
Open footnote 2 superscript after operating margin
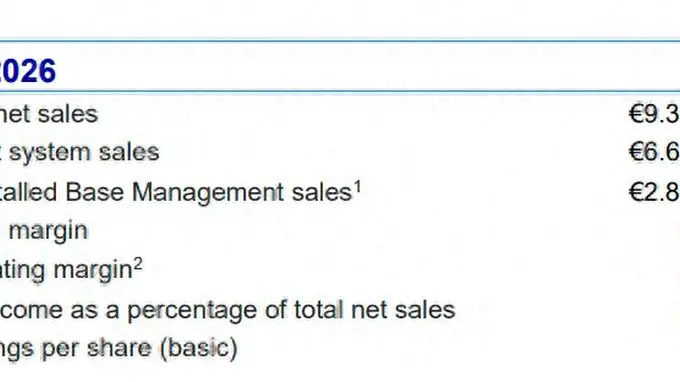click(x=137, y=264)
